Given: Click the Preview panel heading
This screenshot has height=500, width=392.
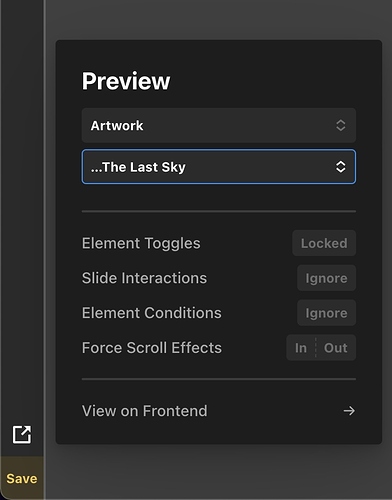Looking at the screenshot, I should pos(126,81).
